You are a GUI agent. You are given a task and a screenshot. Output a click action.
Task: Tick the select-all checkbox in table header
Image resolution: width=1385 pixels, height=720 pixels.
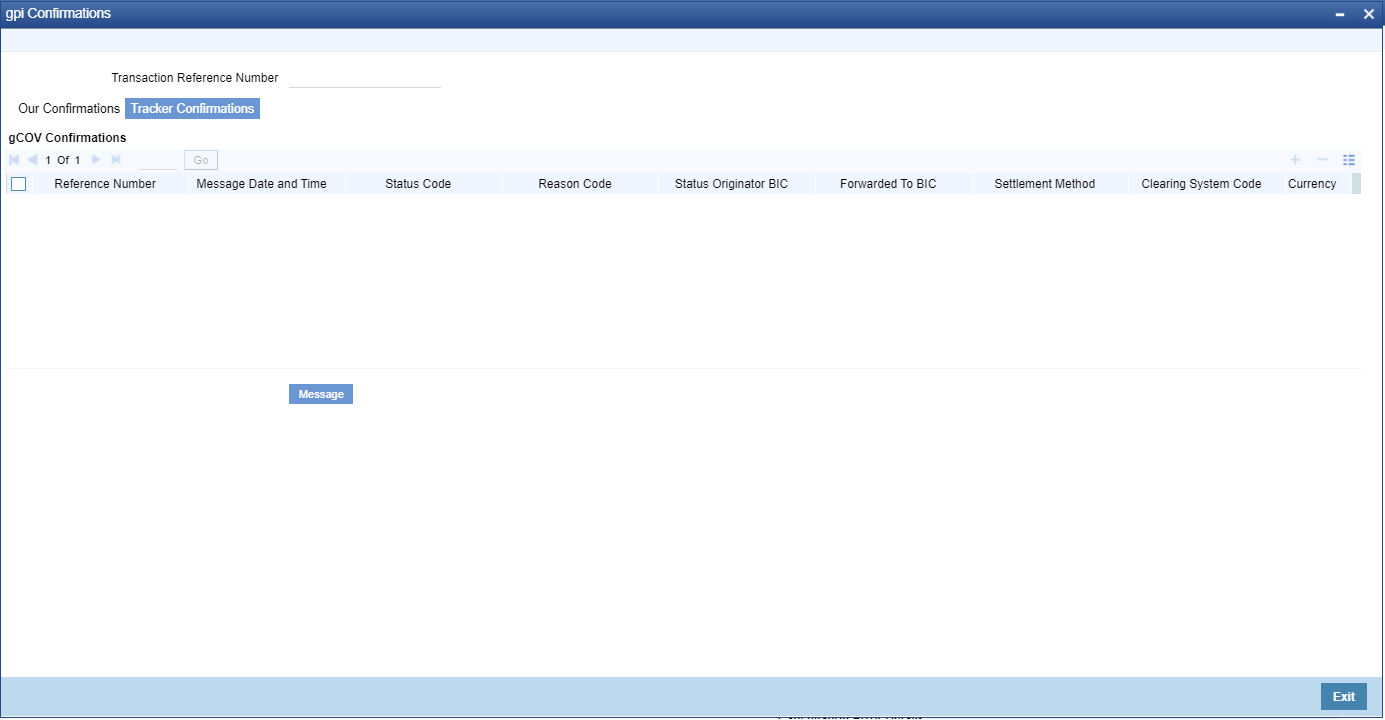pos(18,184)
